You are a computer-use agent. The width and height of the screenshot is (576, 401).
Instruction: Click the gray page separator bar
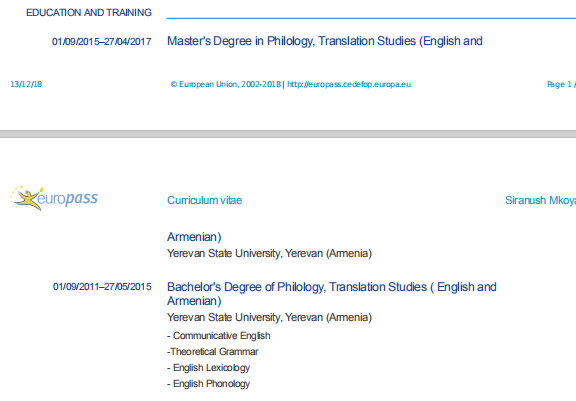pyautogui.click(x=288, y=134)
